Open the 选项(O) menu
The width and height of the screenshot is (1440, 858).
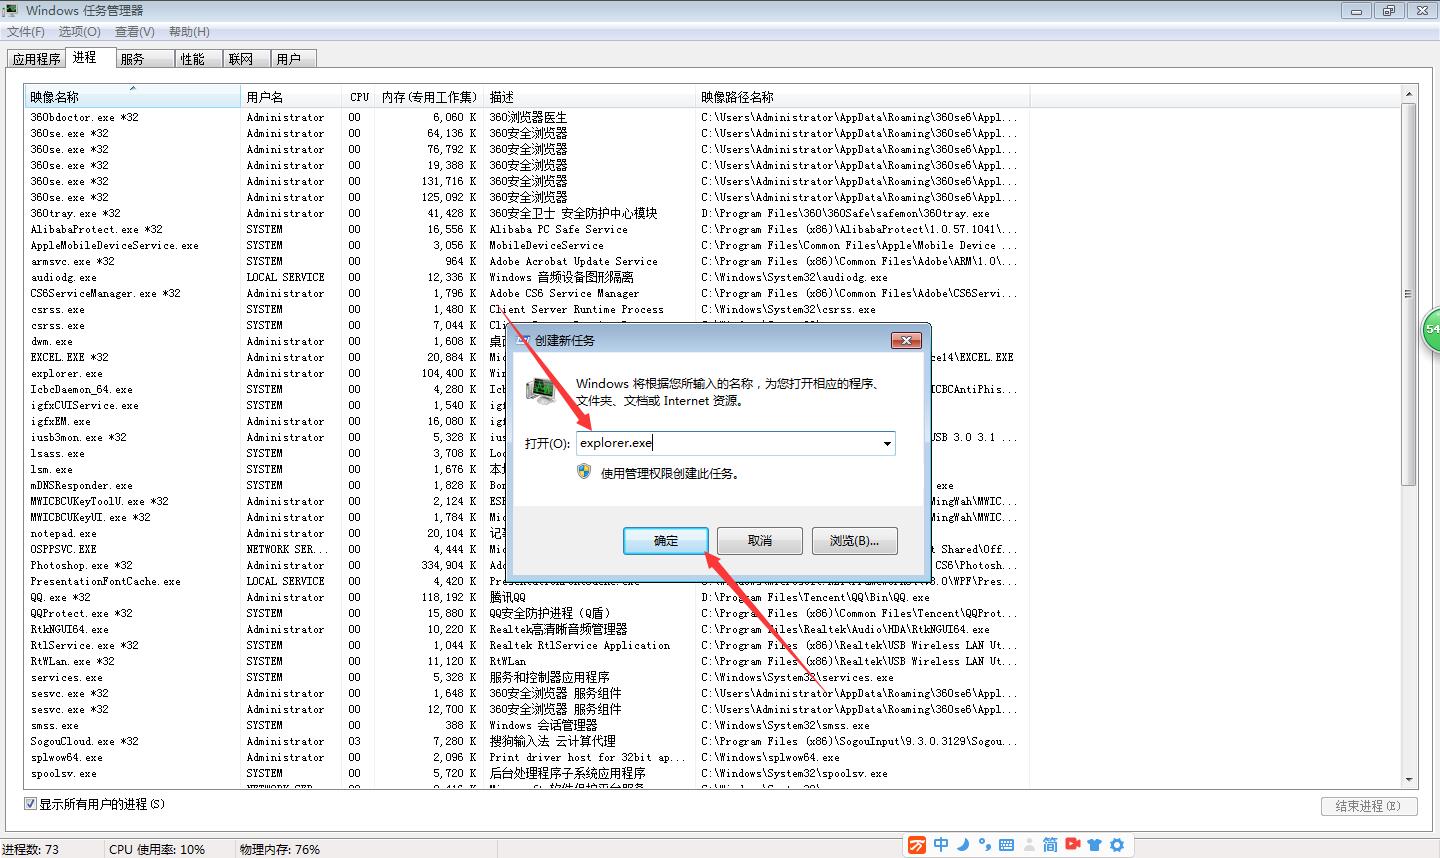[x=80, y=32]
